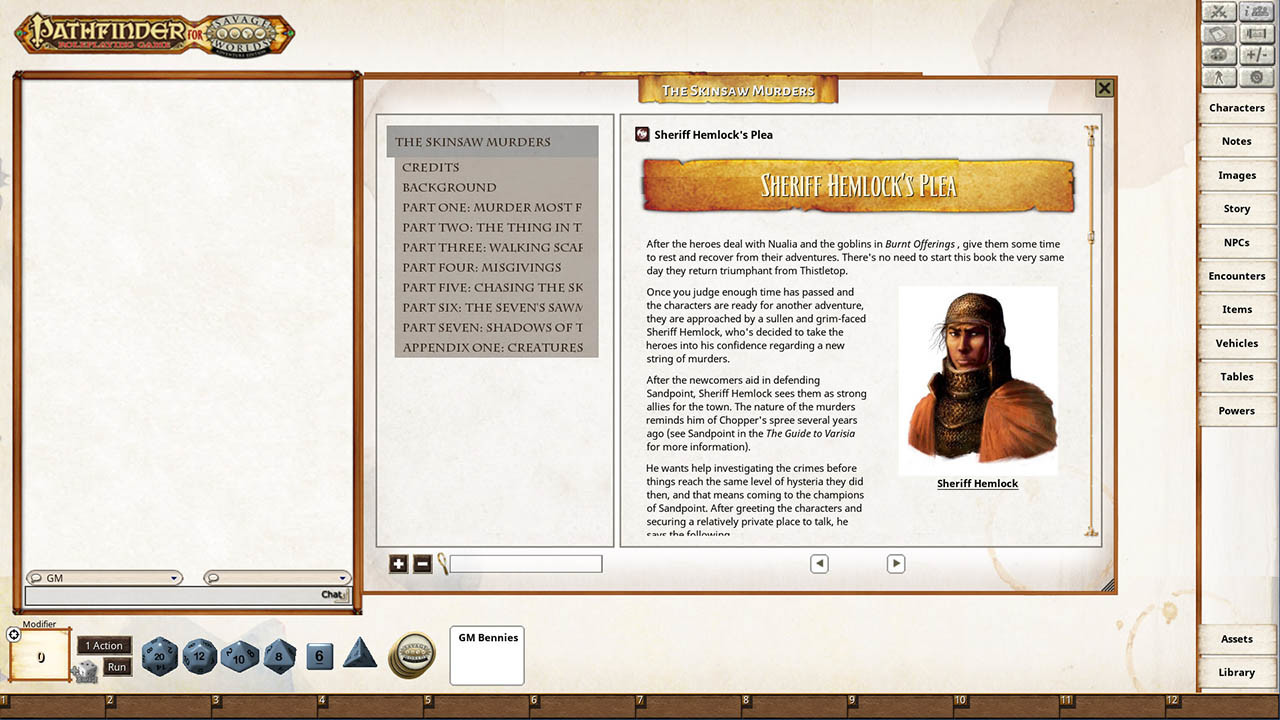The image size is (1280, 720).
Task: Click the search field below the contents list
Action: click(526, 564)
